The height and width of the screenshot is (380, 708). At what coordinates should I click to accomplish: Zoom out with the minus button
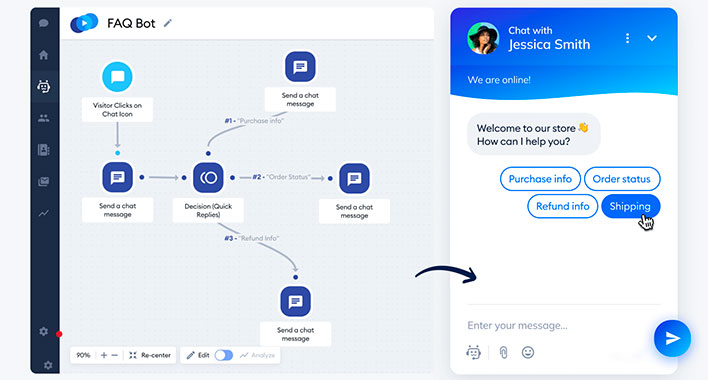pos(115,355)
